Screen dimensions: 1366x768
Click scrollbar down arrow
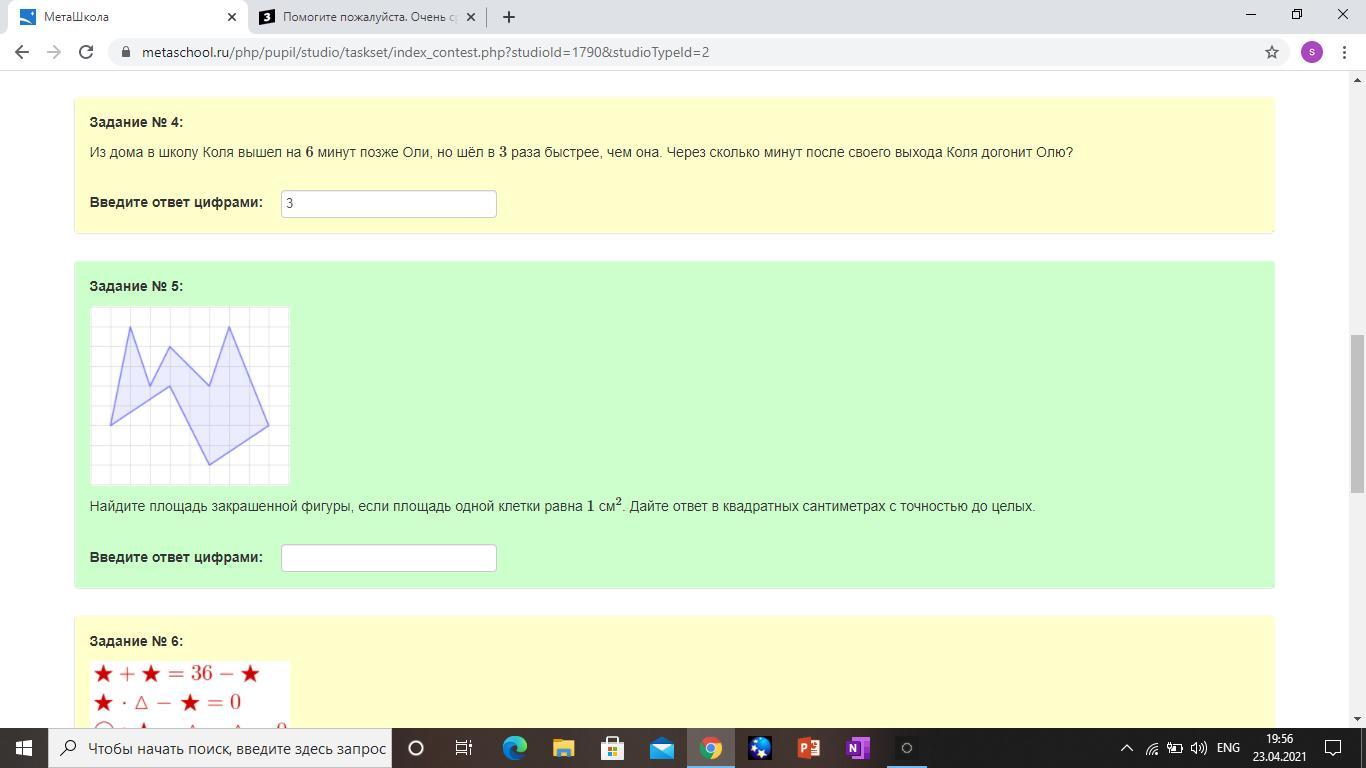point(1357,719)
